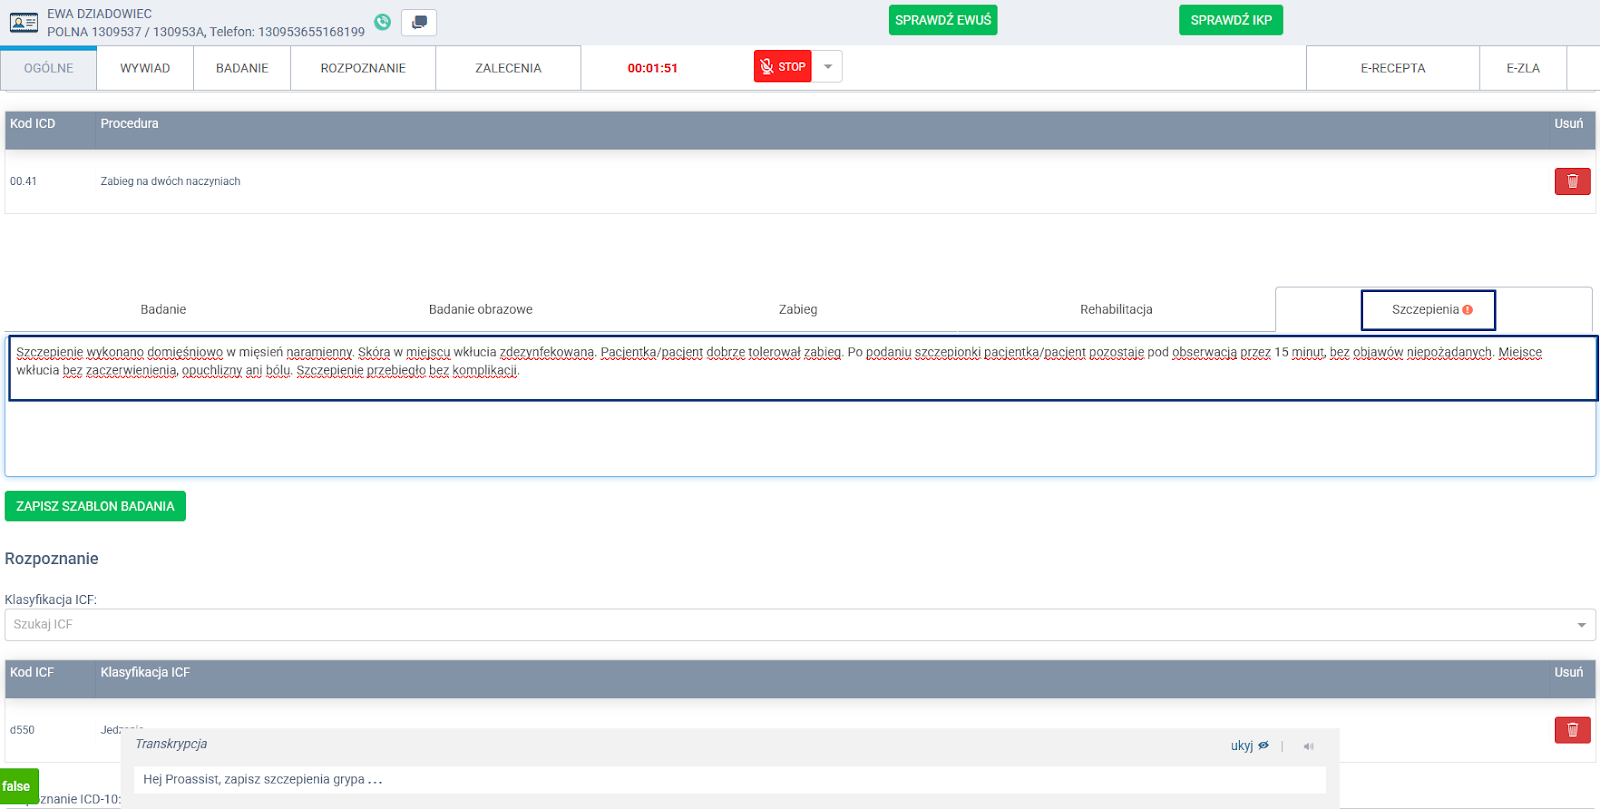This screenshot has width=1600, height=809.
Task: Expand the dropdown arrow next to STOP
Action: (828, 67)
